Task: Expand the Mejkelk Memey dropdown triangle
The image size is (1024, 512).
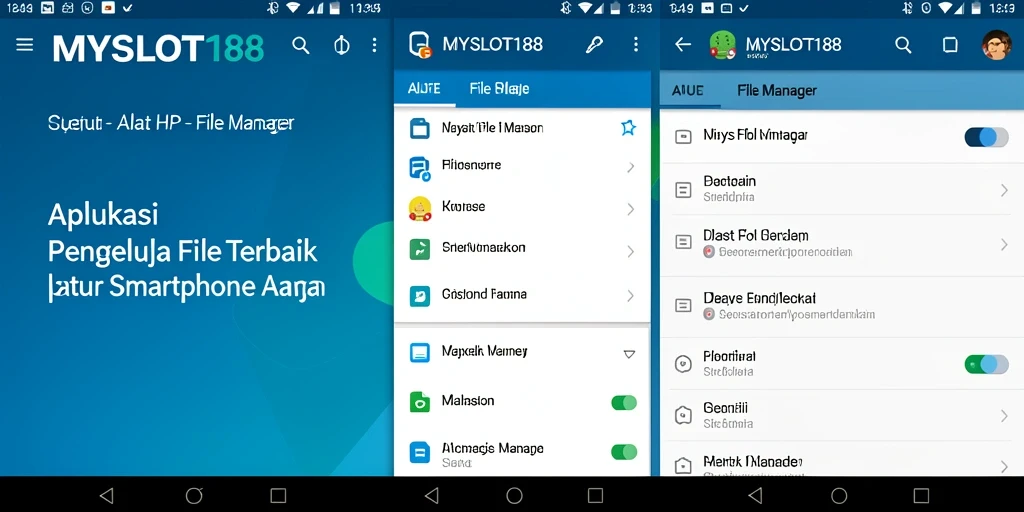Action: pos(629,354)
